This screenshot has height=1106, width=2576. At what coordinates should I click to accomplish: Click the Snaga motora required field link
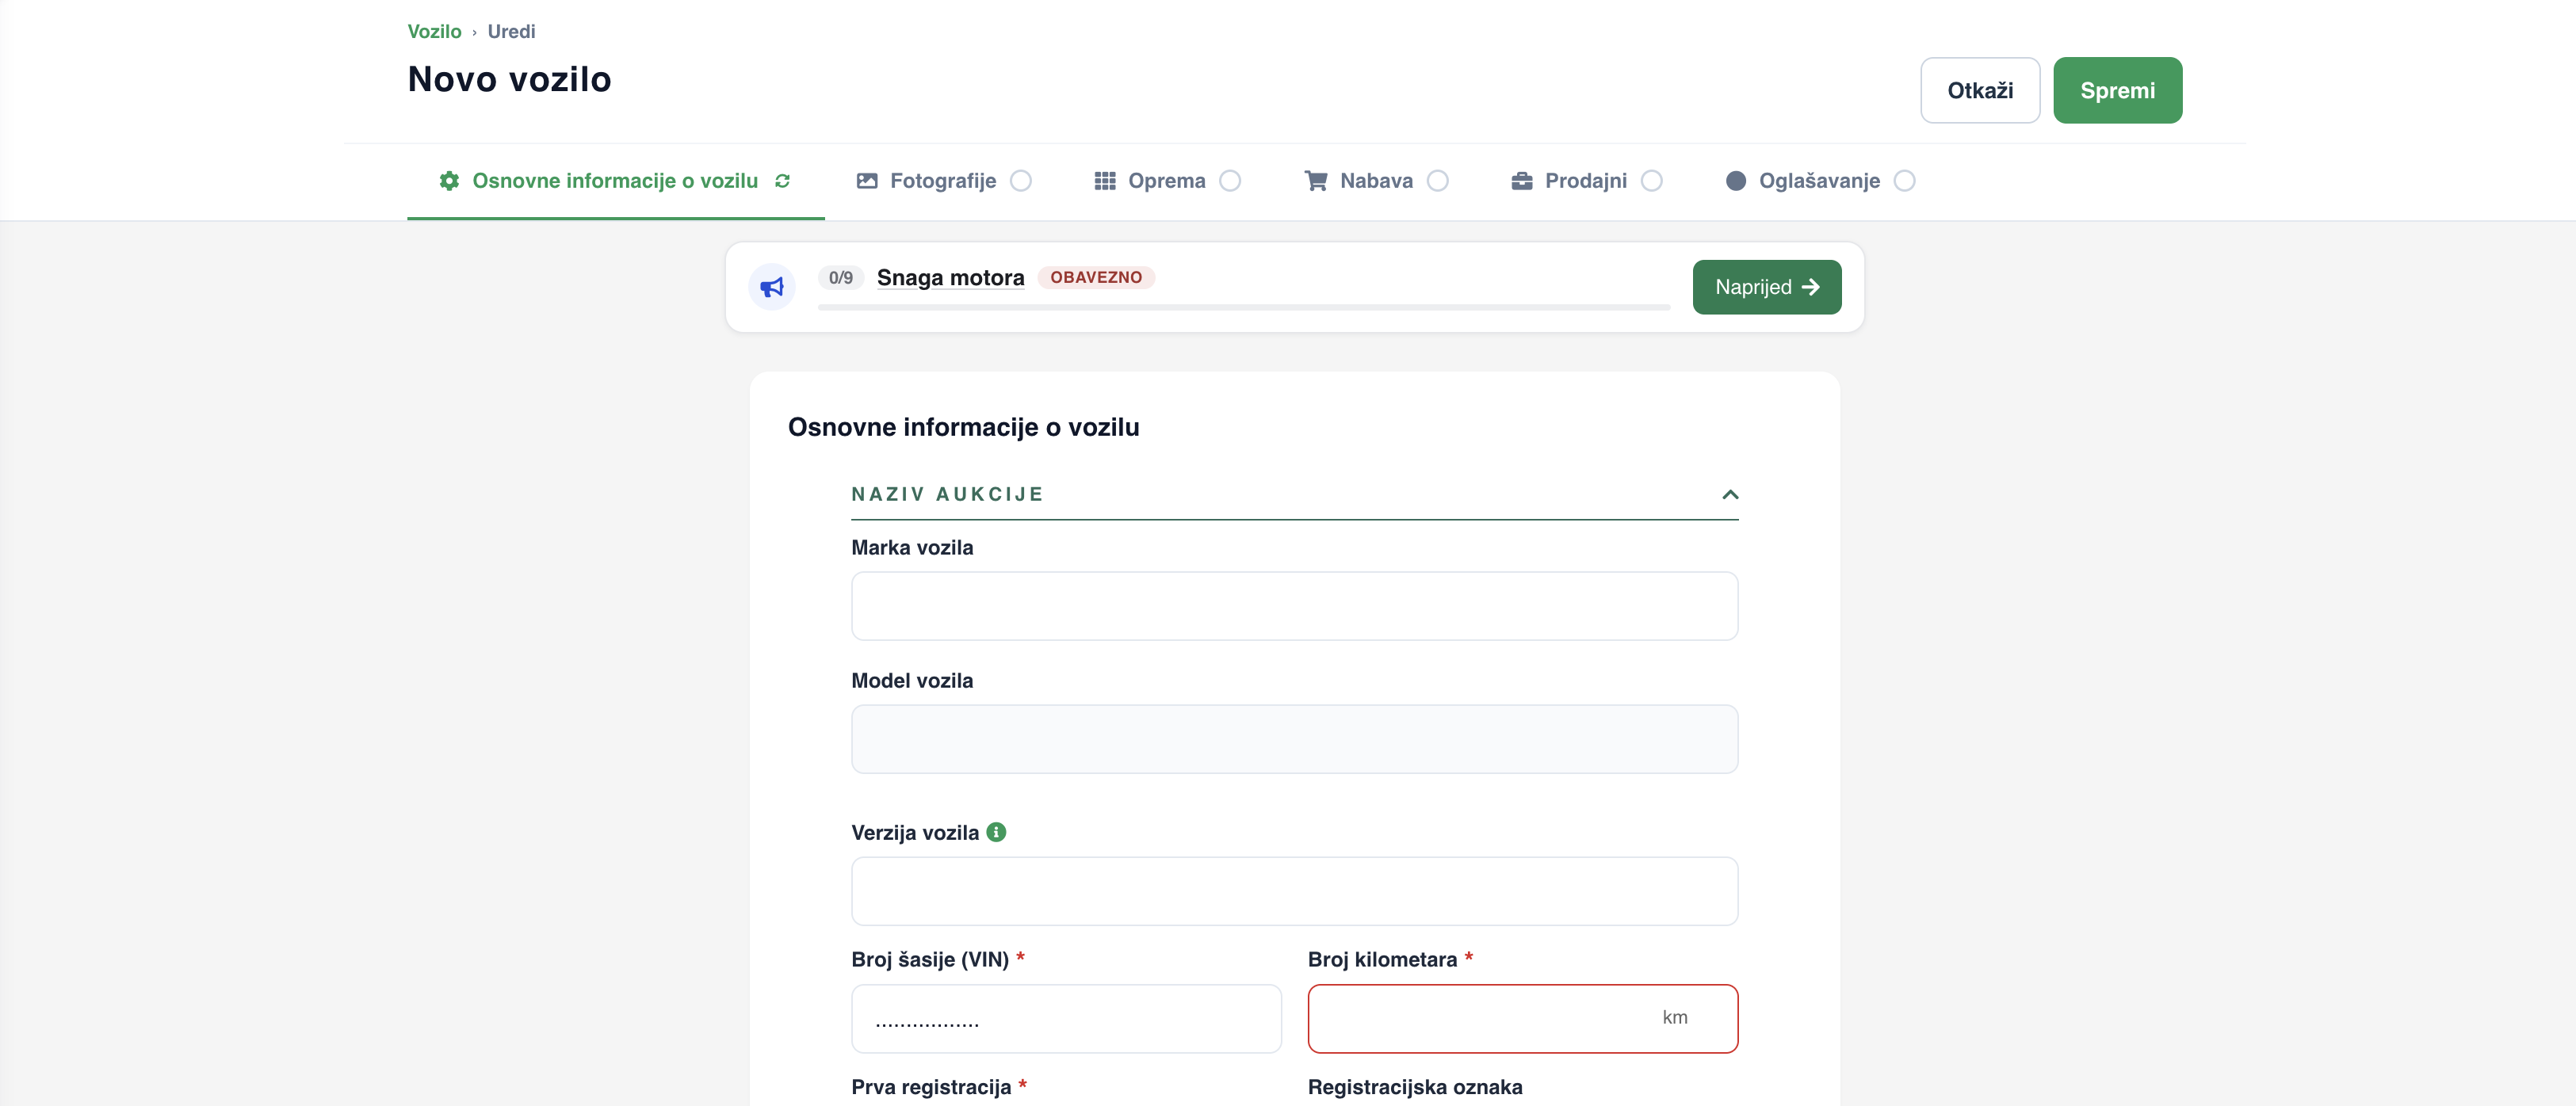pyautogui.click(x=950, y=277)
